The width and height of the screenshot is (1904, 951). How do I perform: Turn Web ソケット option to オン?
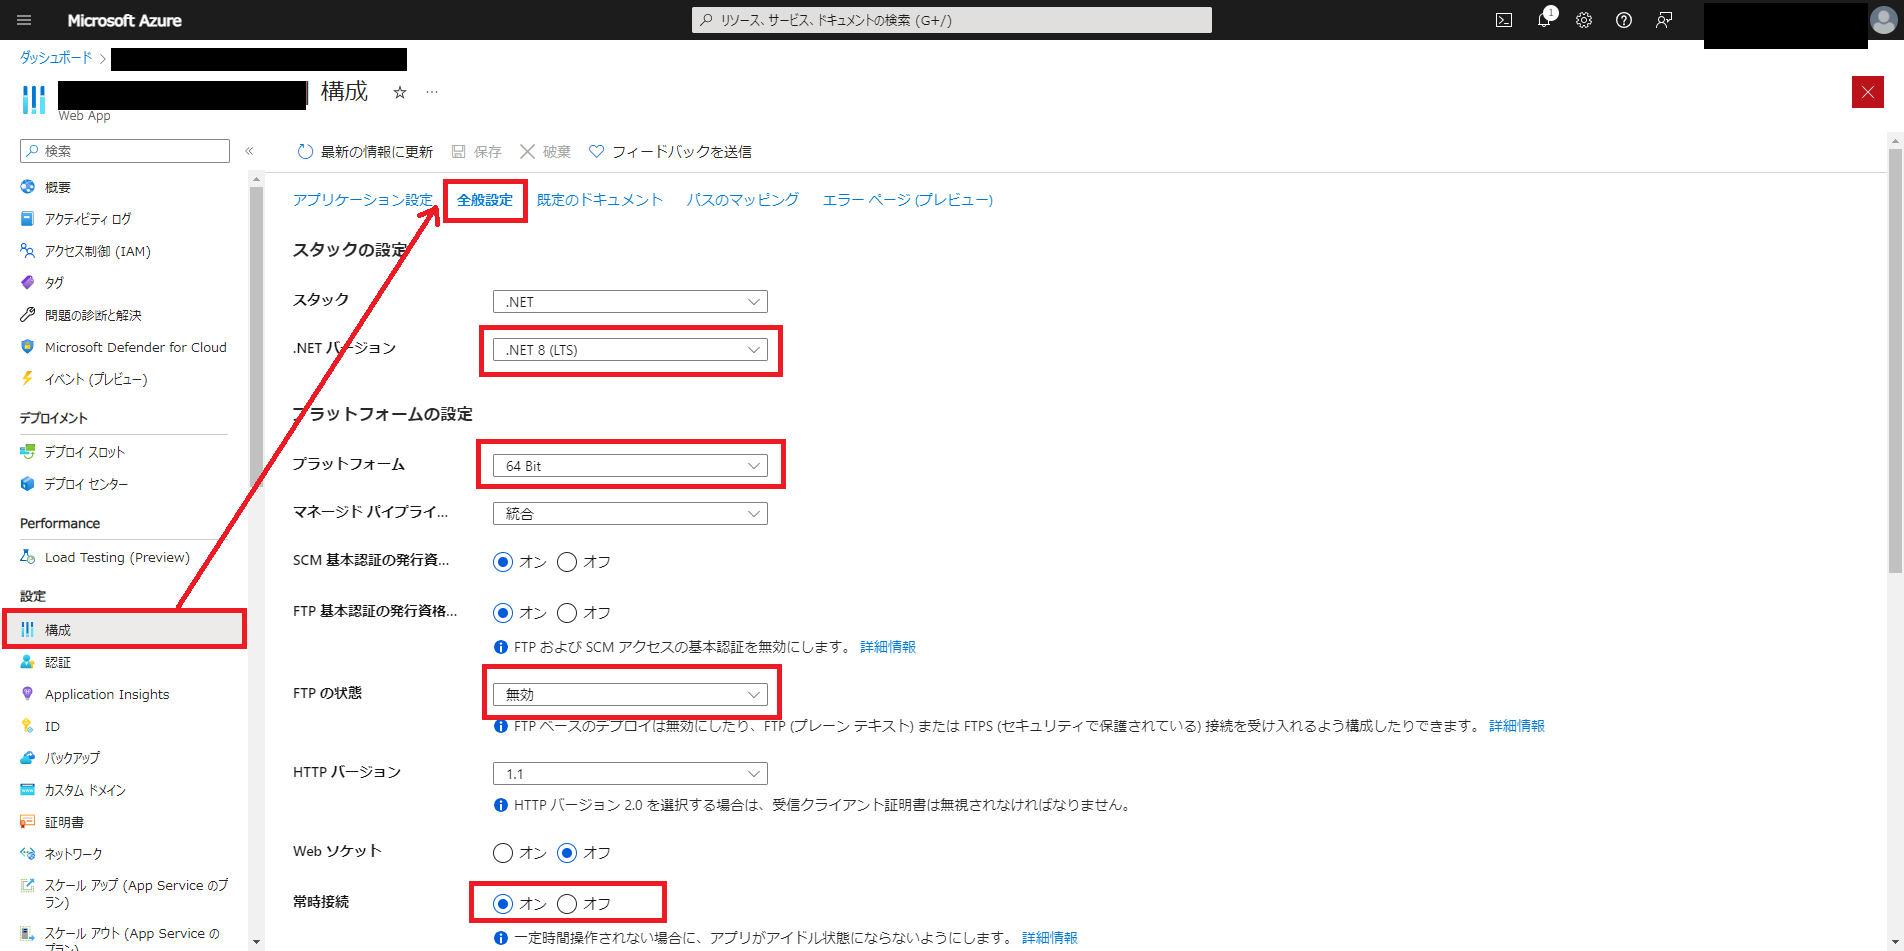(x=503, y=853)
